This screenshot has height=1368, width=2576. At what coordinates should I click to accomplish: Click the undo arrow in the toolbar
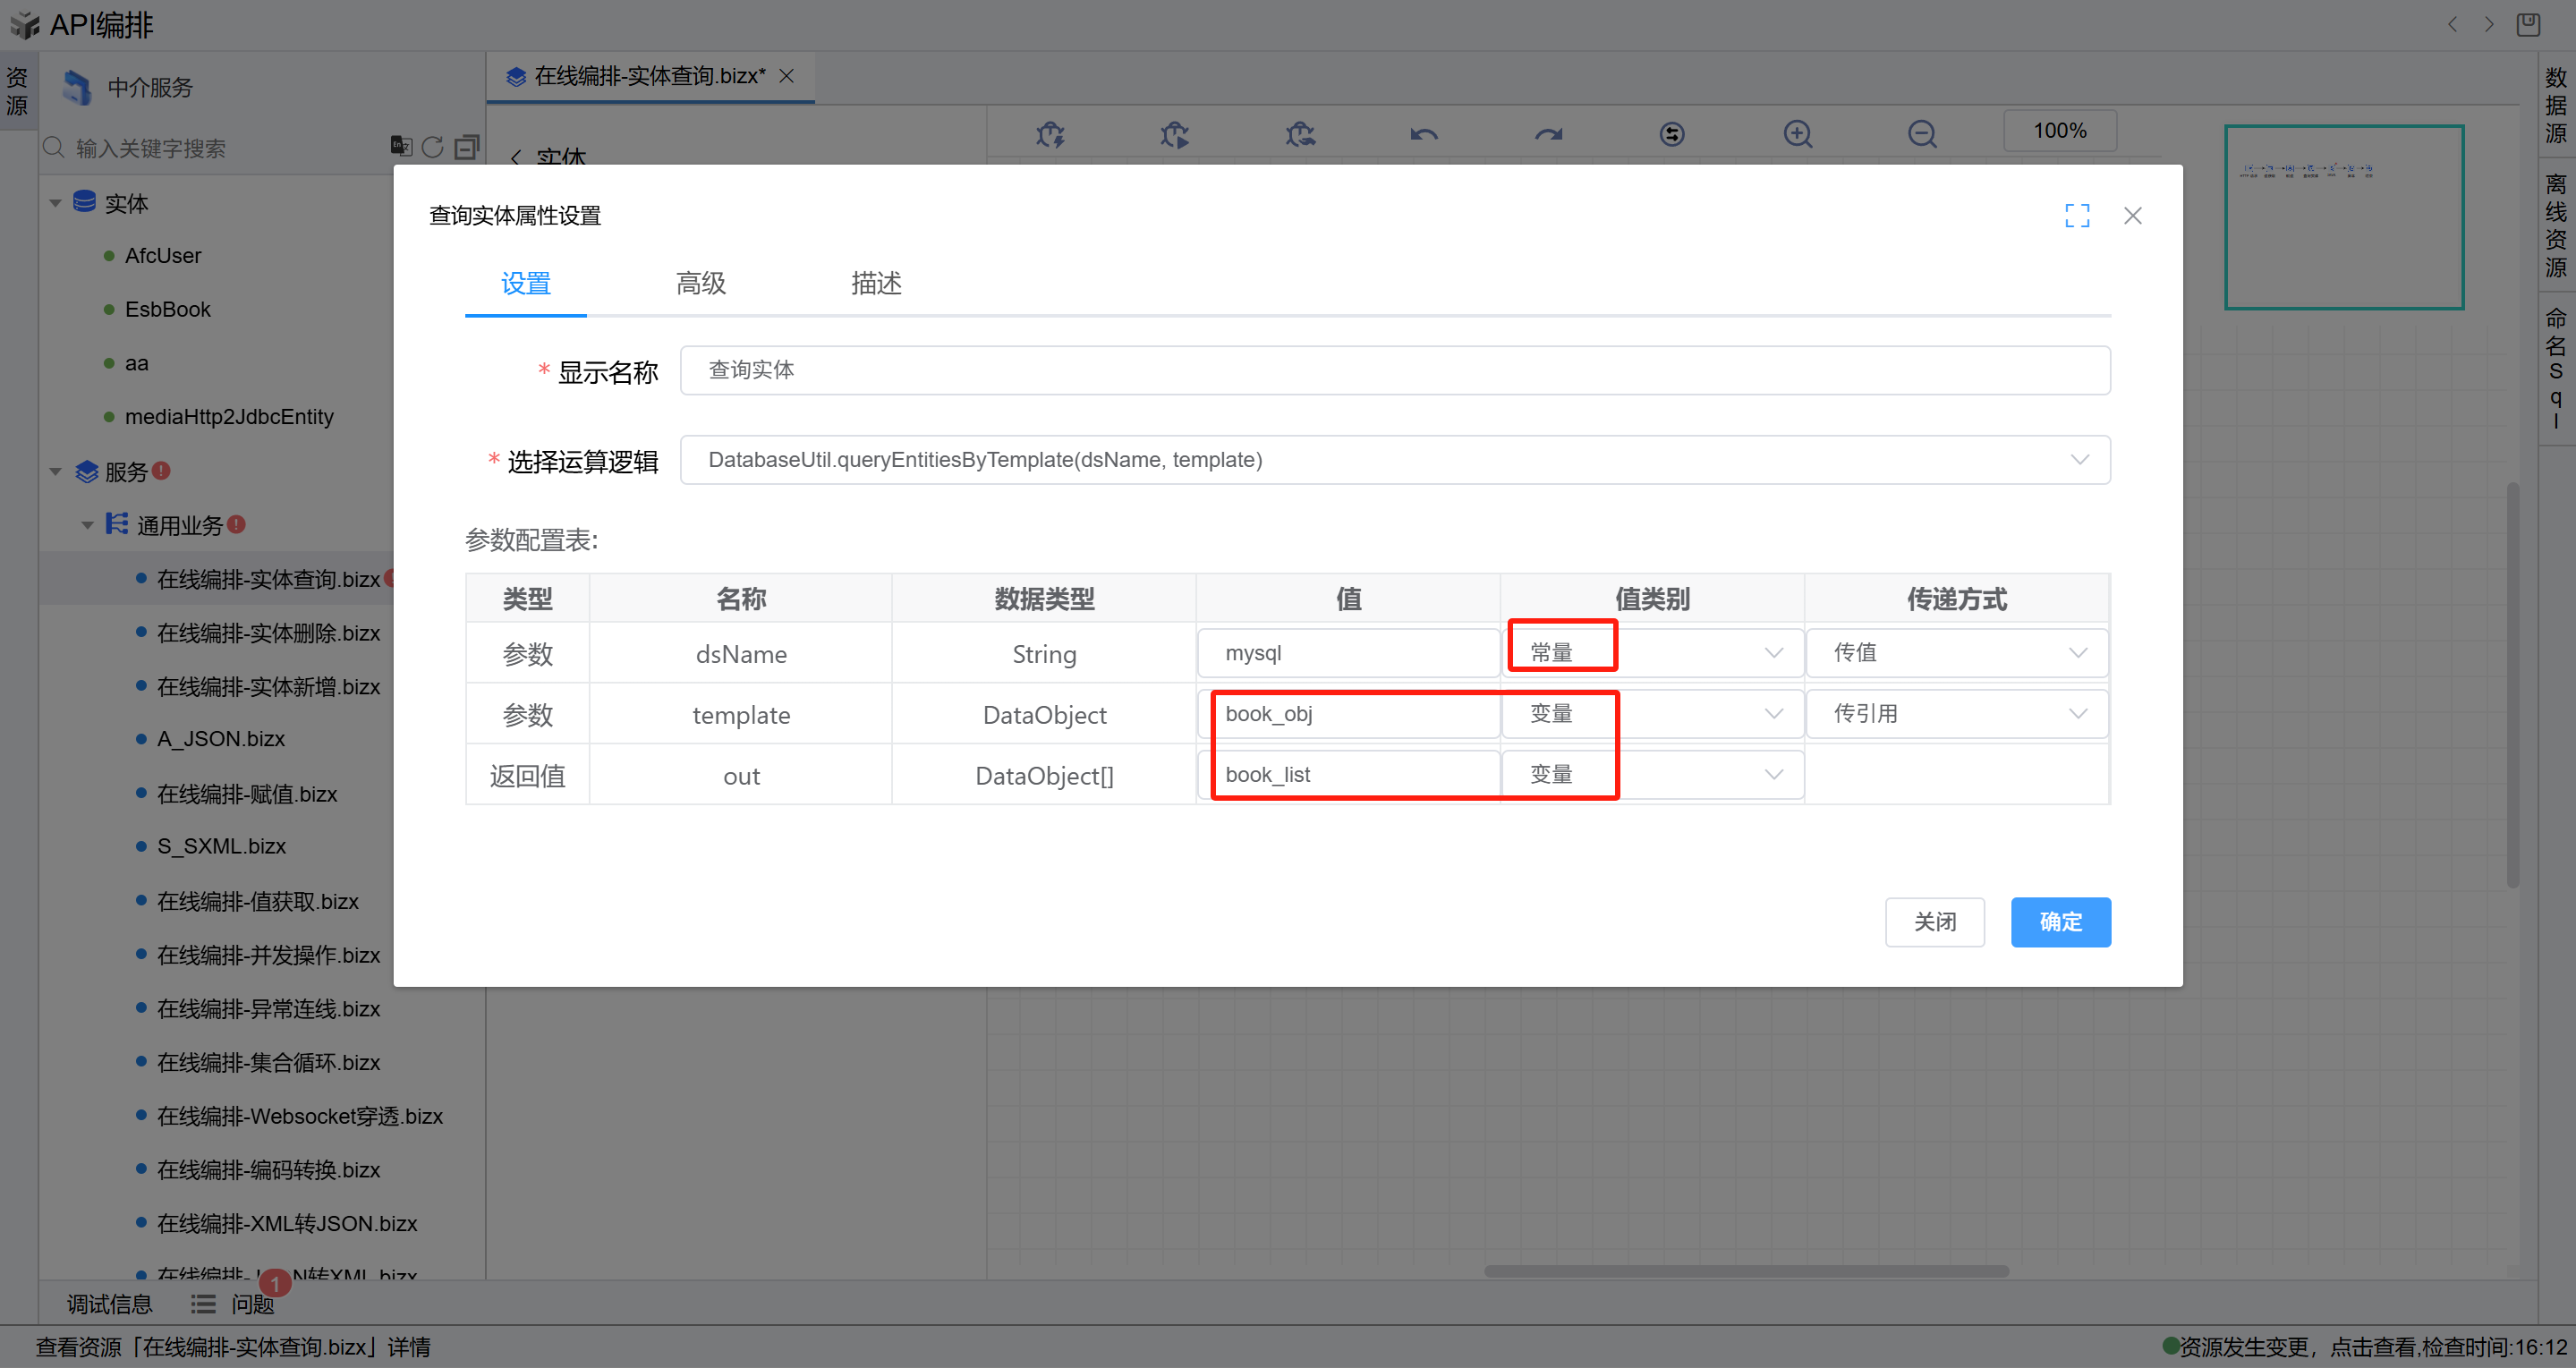pos(1423,133)
